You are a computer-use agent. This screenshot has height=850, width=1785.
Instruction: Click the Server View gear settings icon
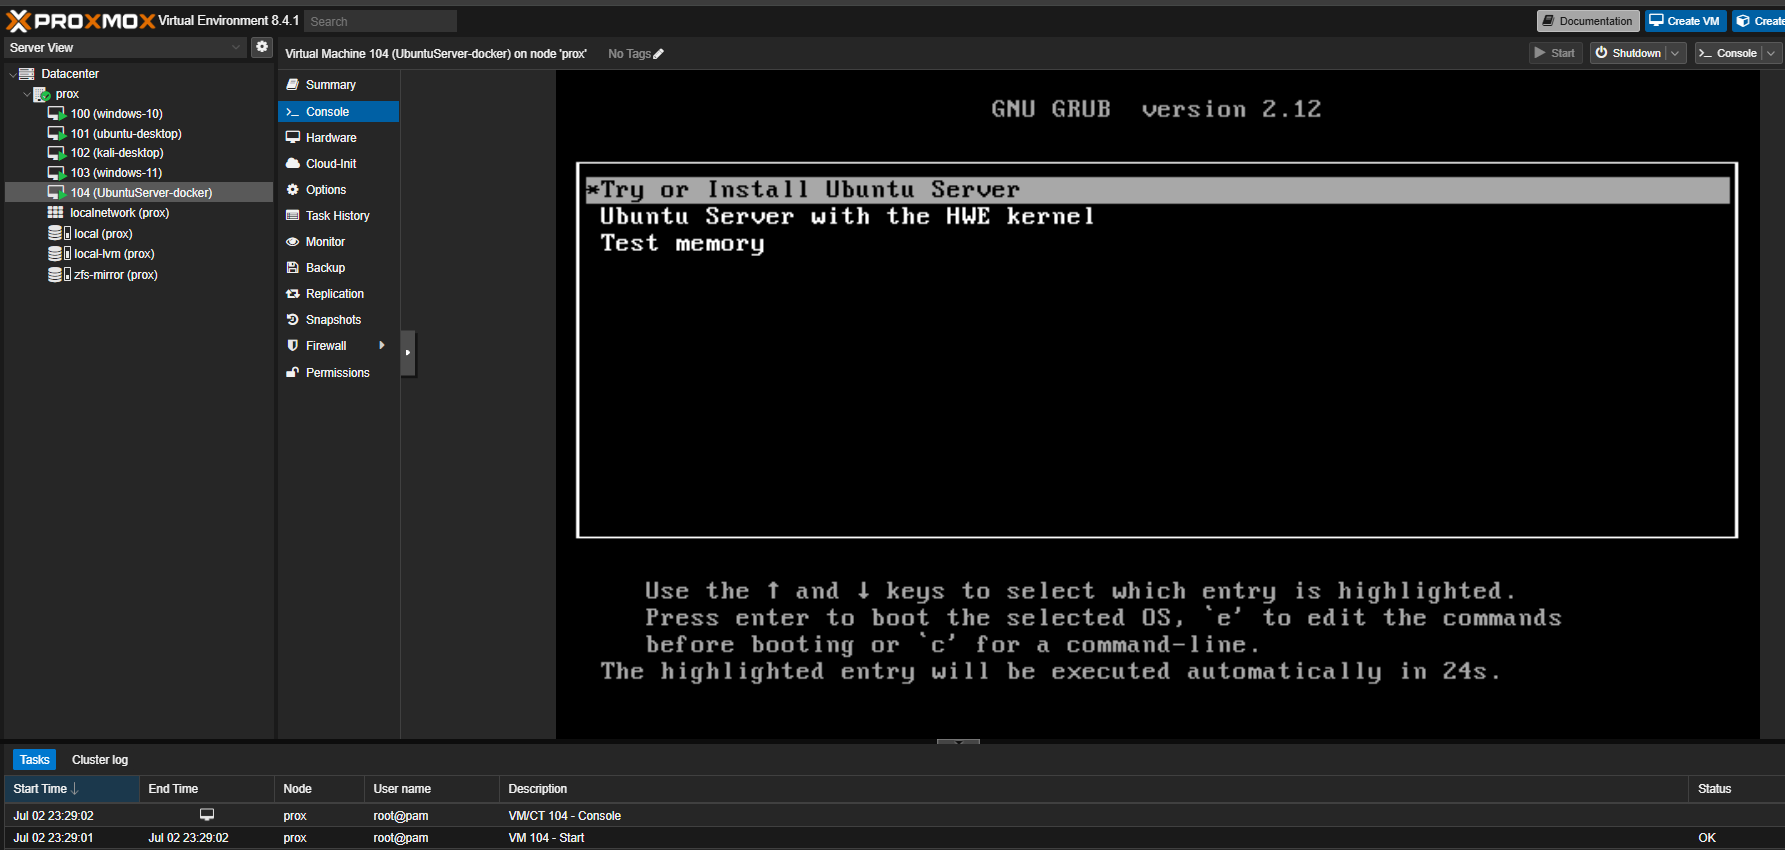point(262,47)
